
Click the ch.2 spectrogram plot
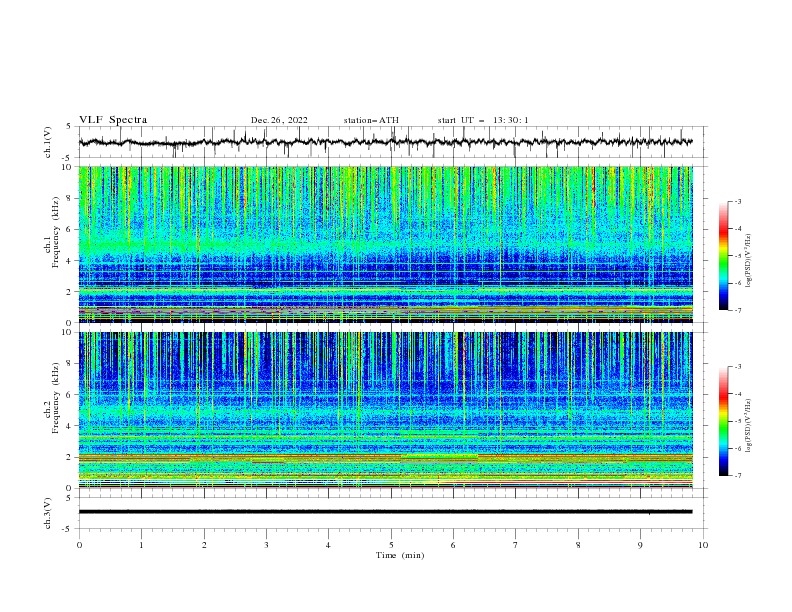386,410
